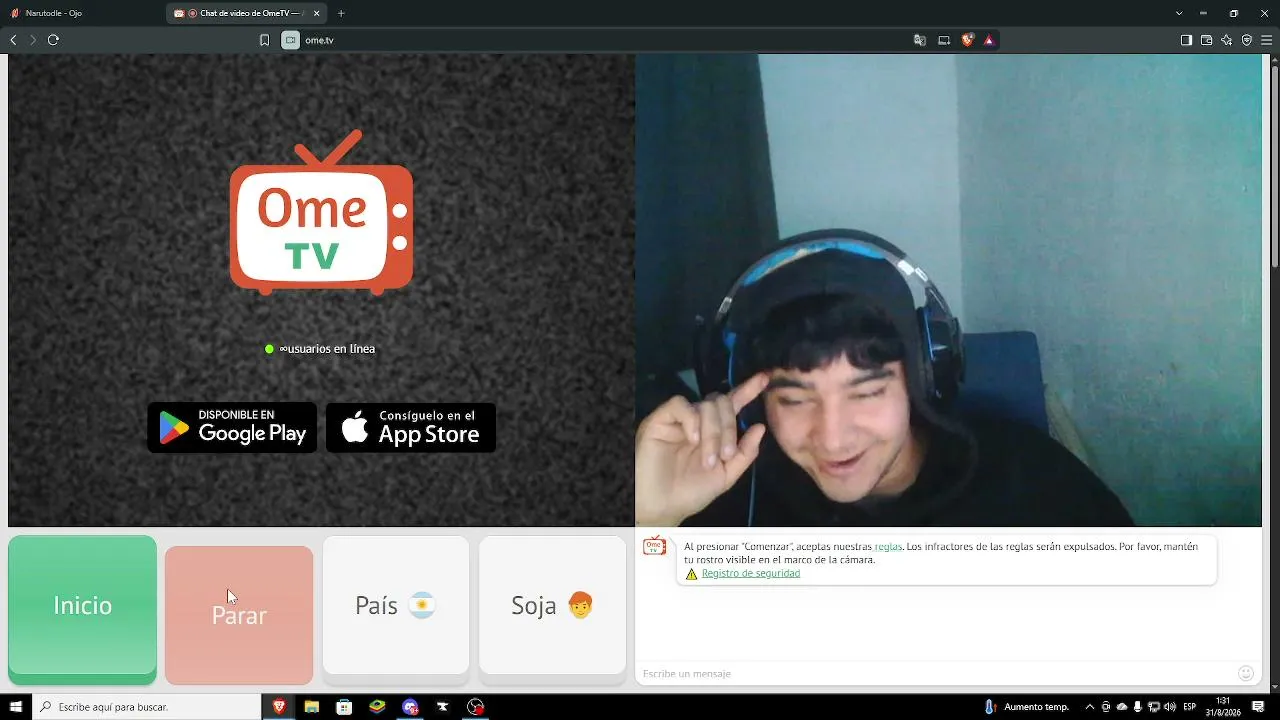Open the page translate icon

(x=920, y=40)
